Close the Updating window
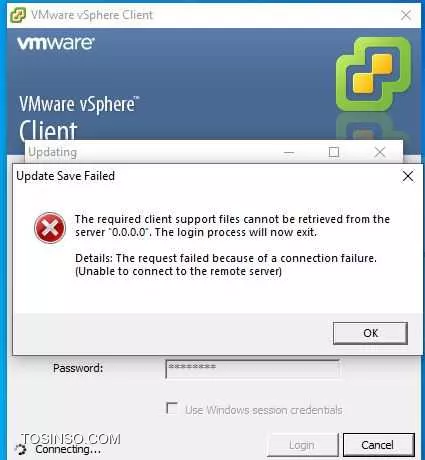 pyautogui.click(x=380, y=152)
